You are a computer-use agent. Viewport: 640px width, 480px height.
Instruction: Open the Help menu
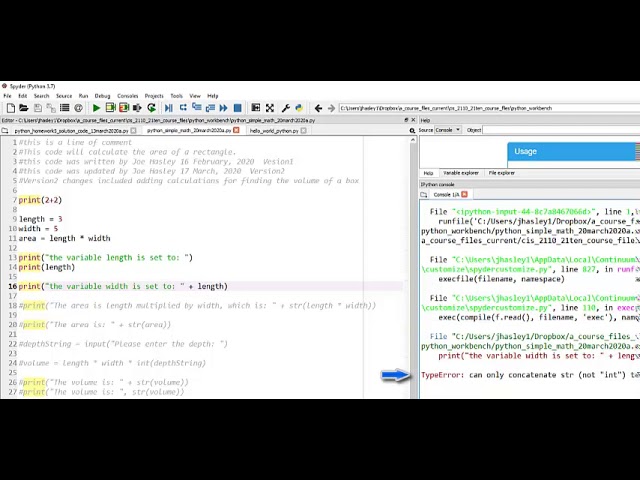(x=213, y=96)
